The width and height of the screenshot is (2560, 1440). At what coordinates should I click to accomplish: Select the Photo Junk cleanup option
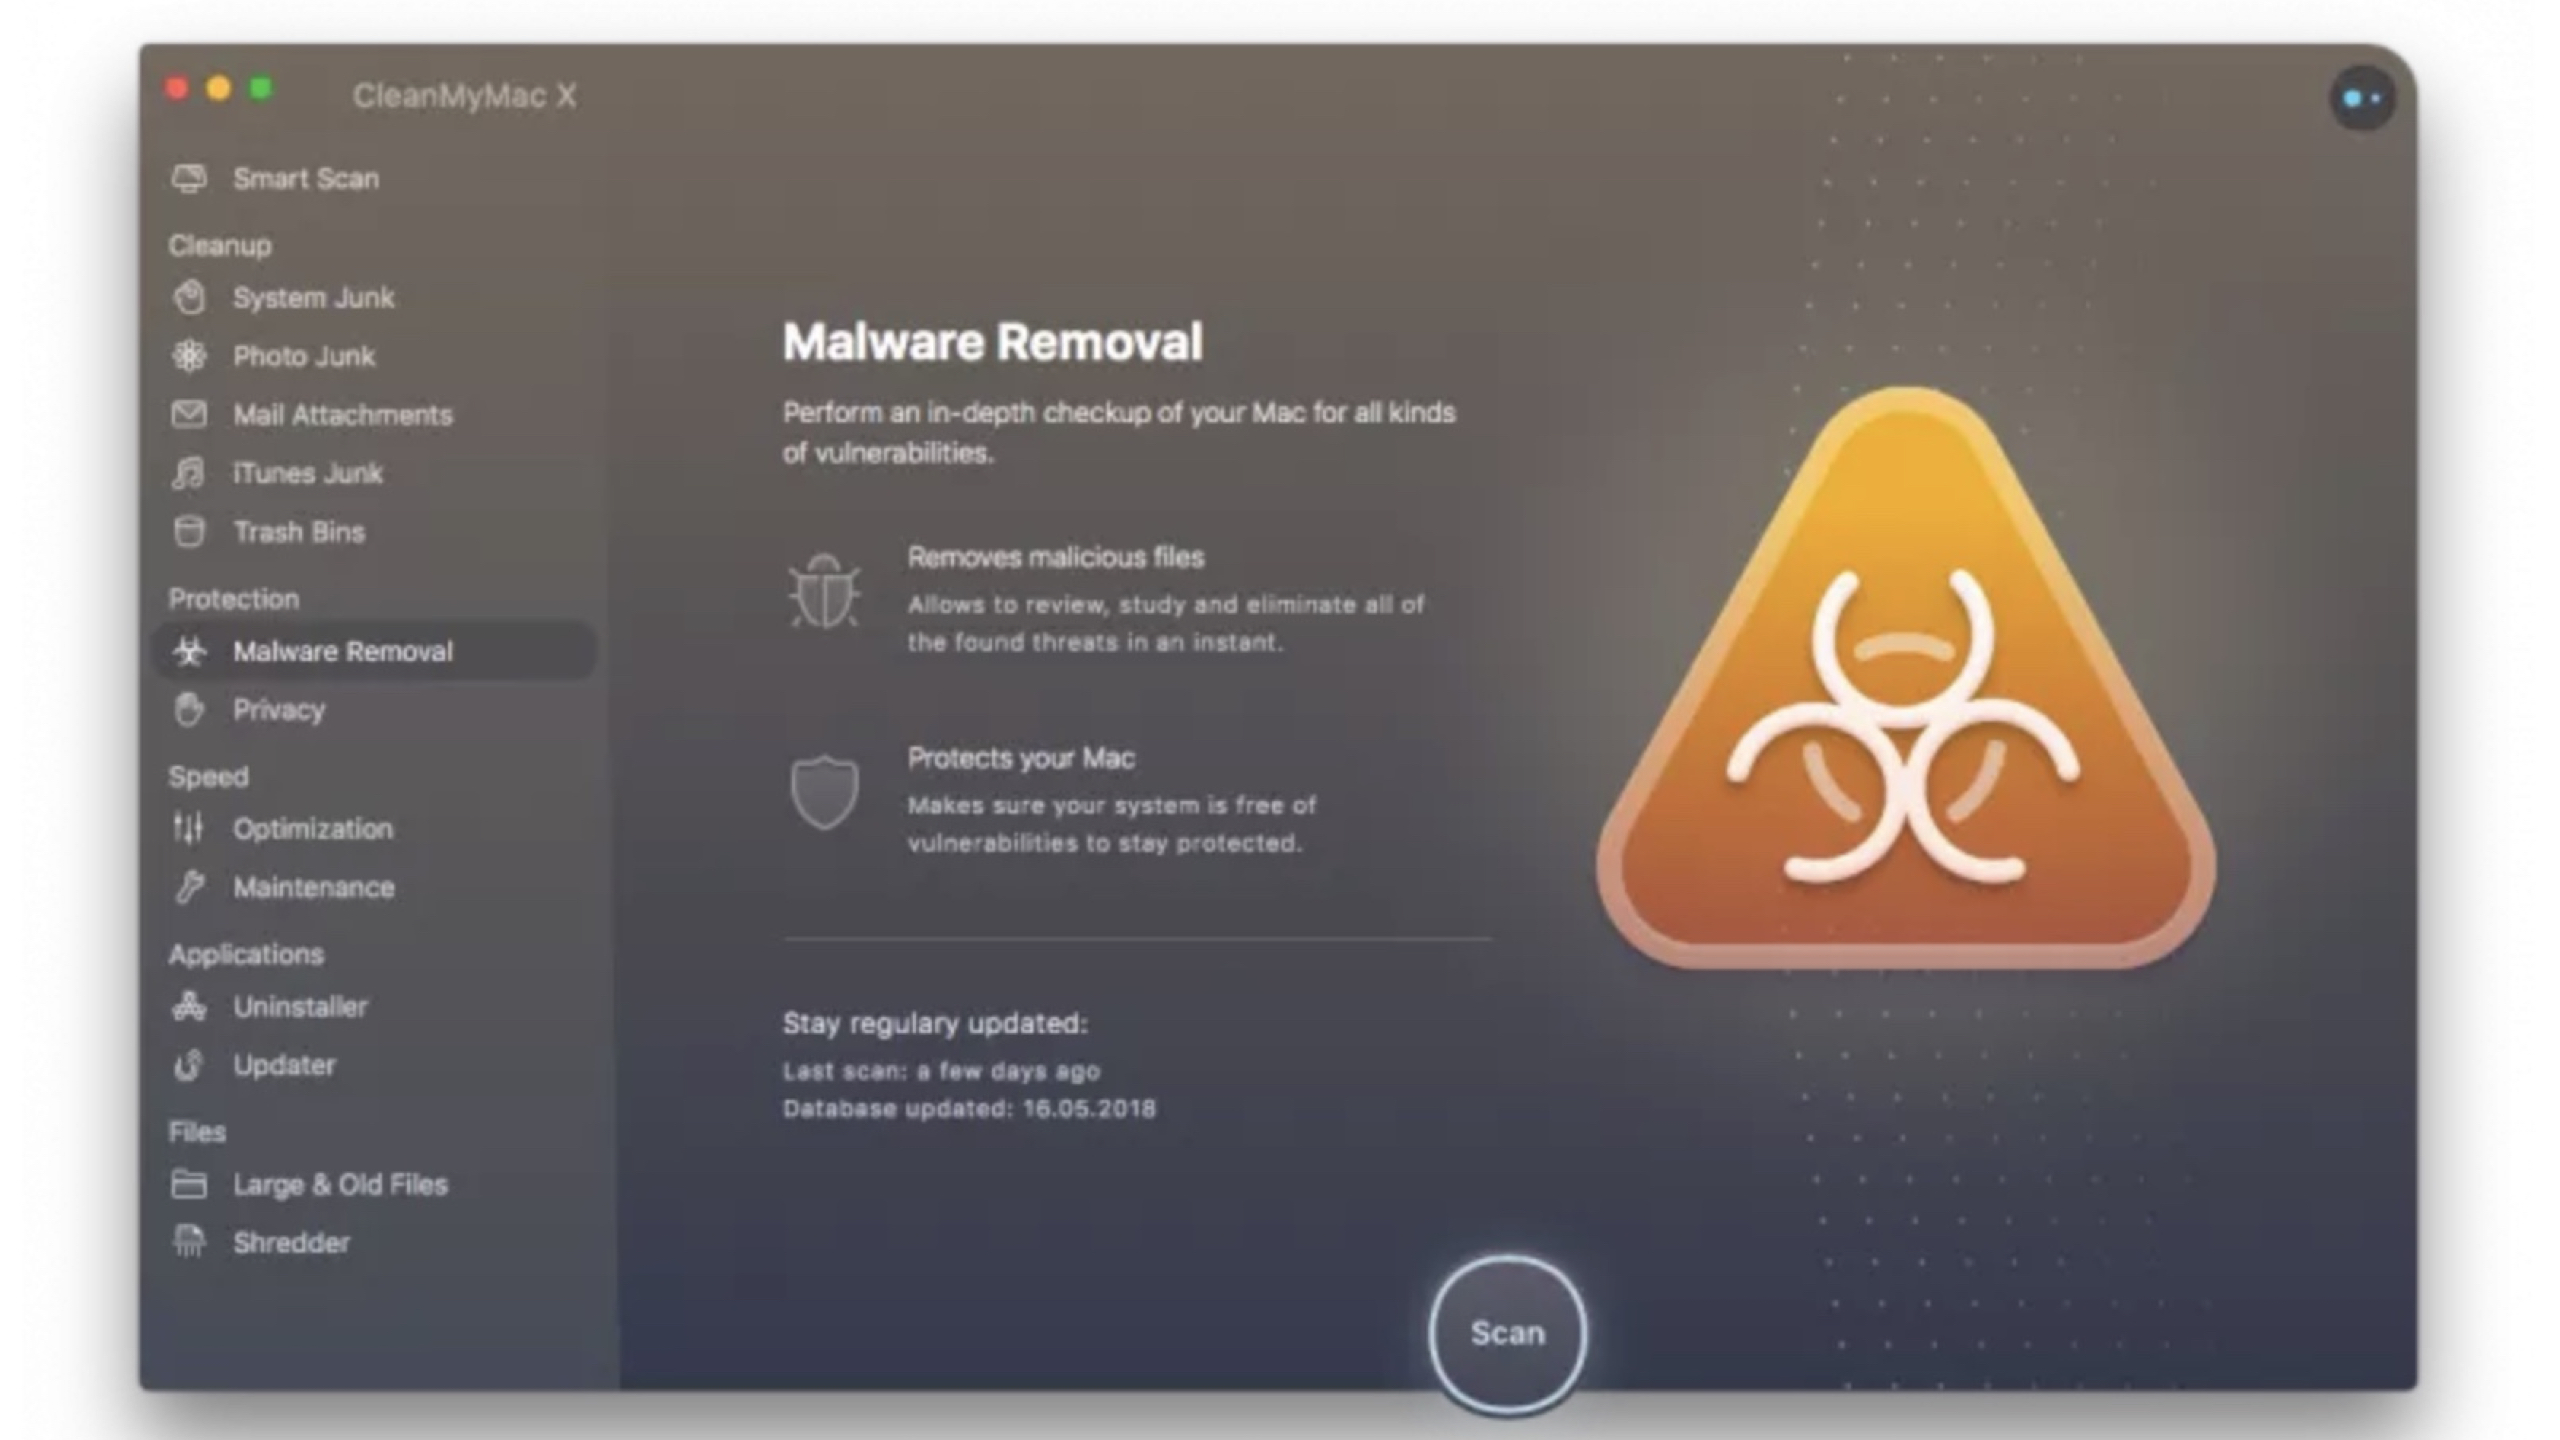[x=302, y=355]
